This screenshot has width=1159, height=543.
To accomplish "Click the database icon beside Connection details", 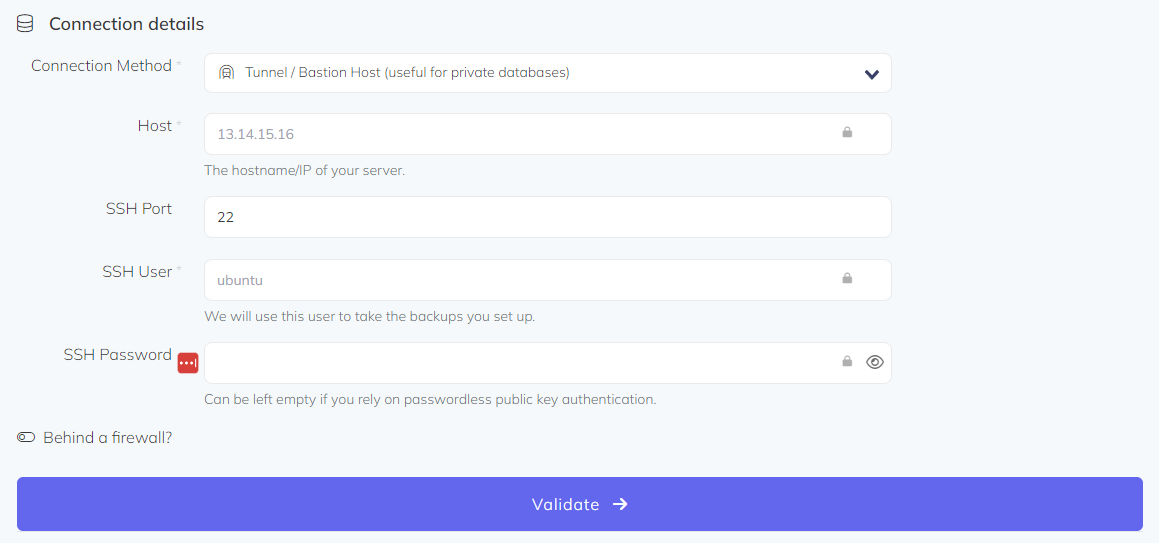I will [25, 23].
